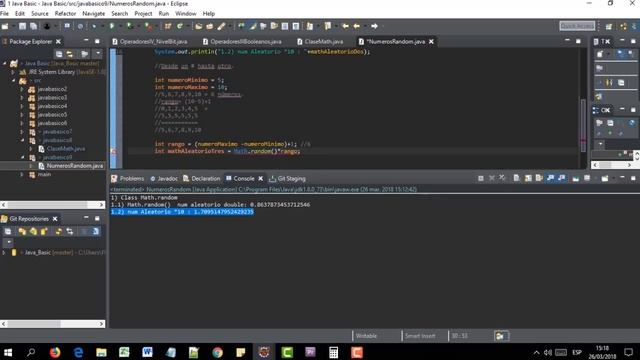This screenshot has height=360, width=640.
Task: Switch to the OperadoresIIIBooleanos.java tab
Action: pos(242,42)
